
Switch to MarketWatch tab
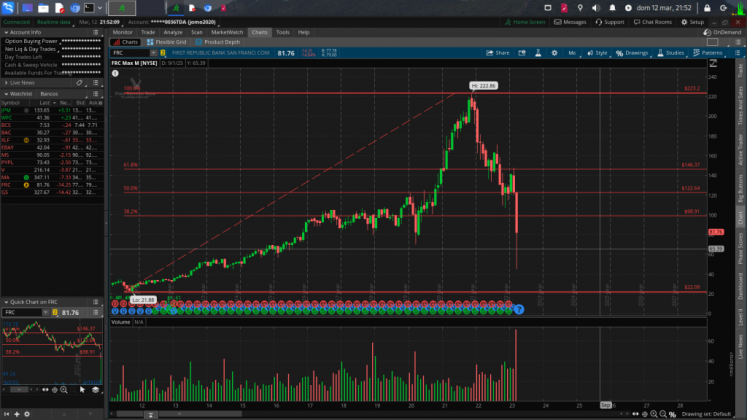227,32
